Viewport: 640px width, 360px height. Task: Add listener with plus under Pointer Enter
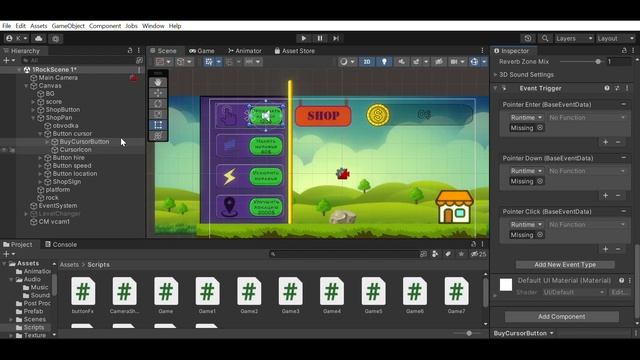pos(606,142)
